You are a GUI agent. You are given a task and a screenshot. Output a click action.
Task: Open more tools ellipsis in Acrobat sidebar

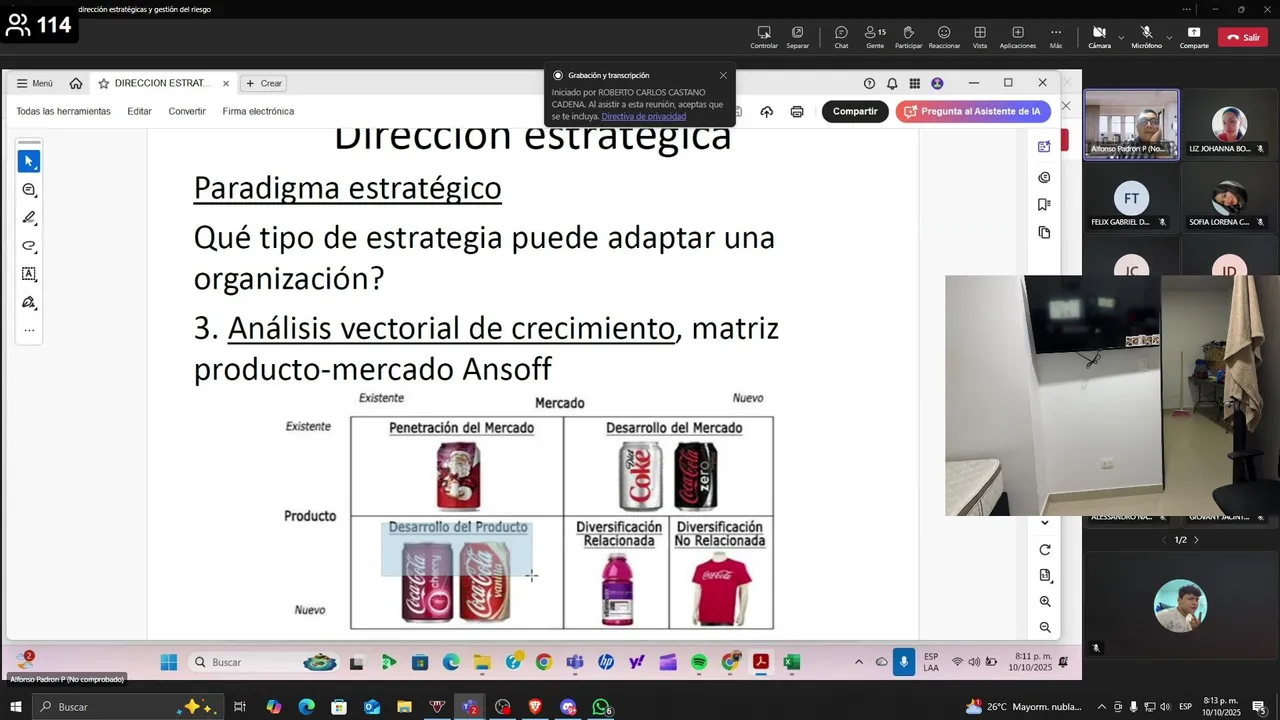point(28,330)
